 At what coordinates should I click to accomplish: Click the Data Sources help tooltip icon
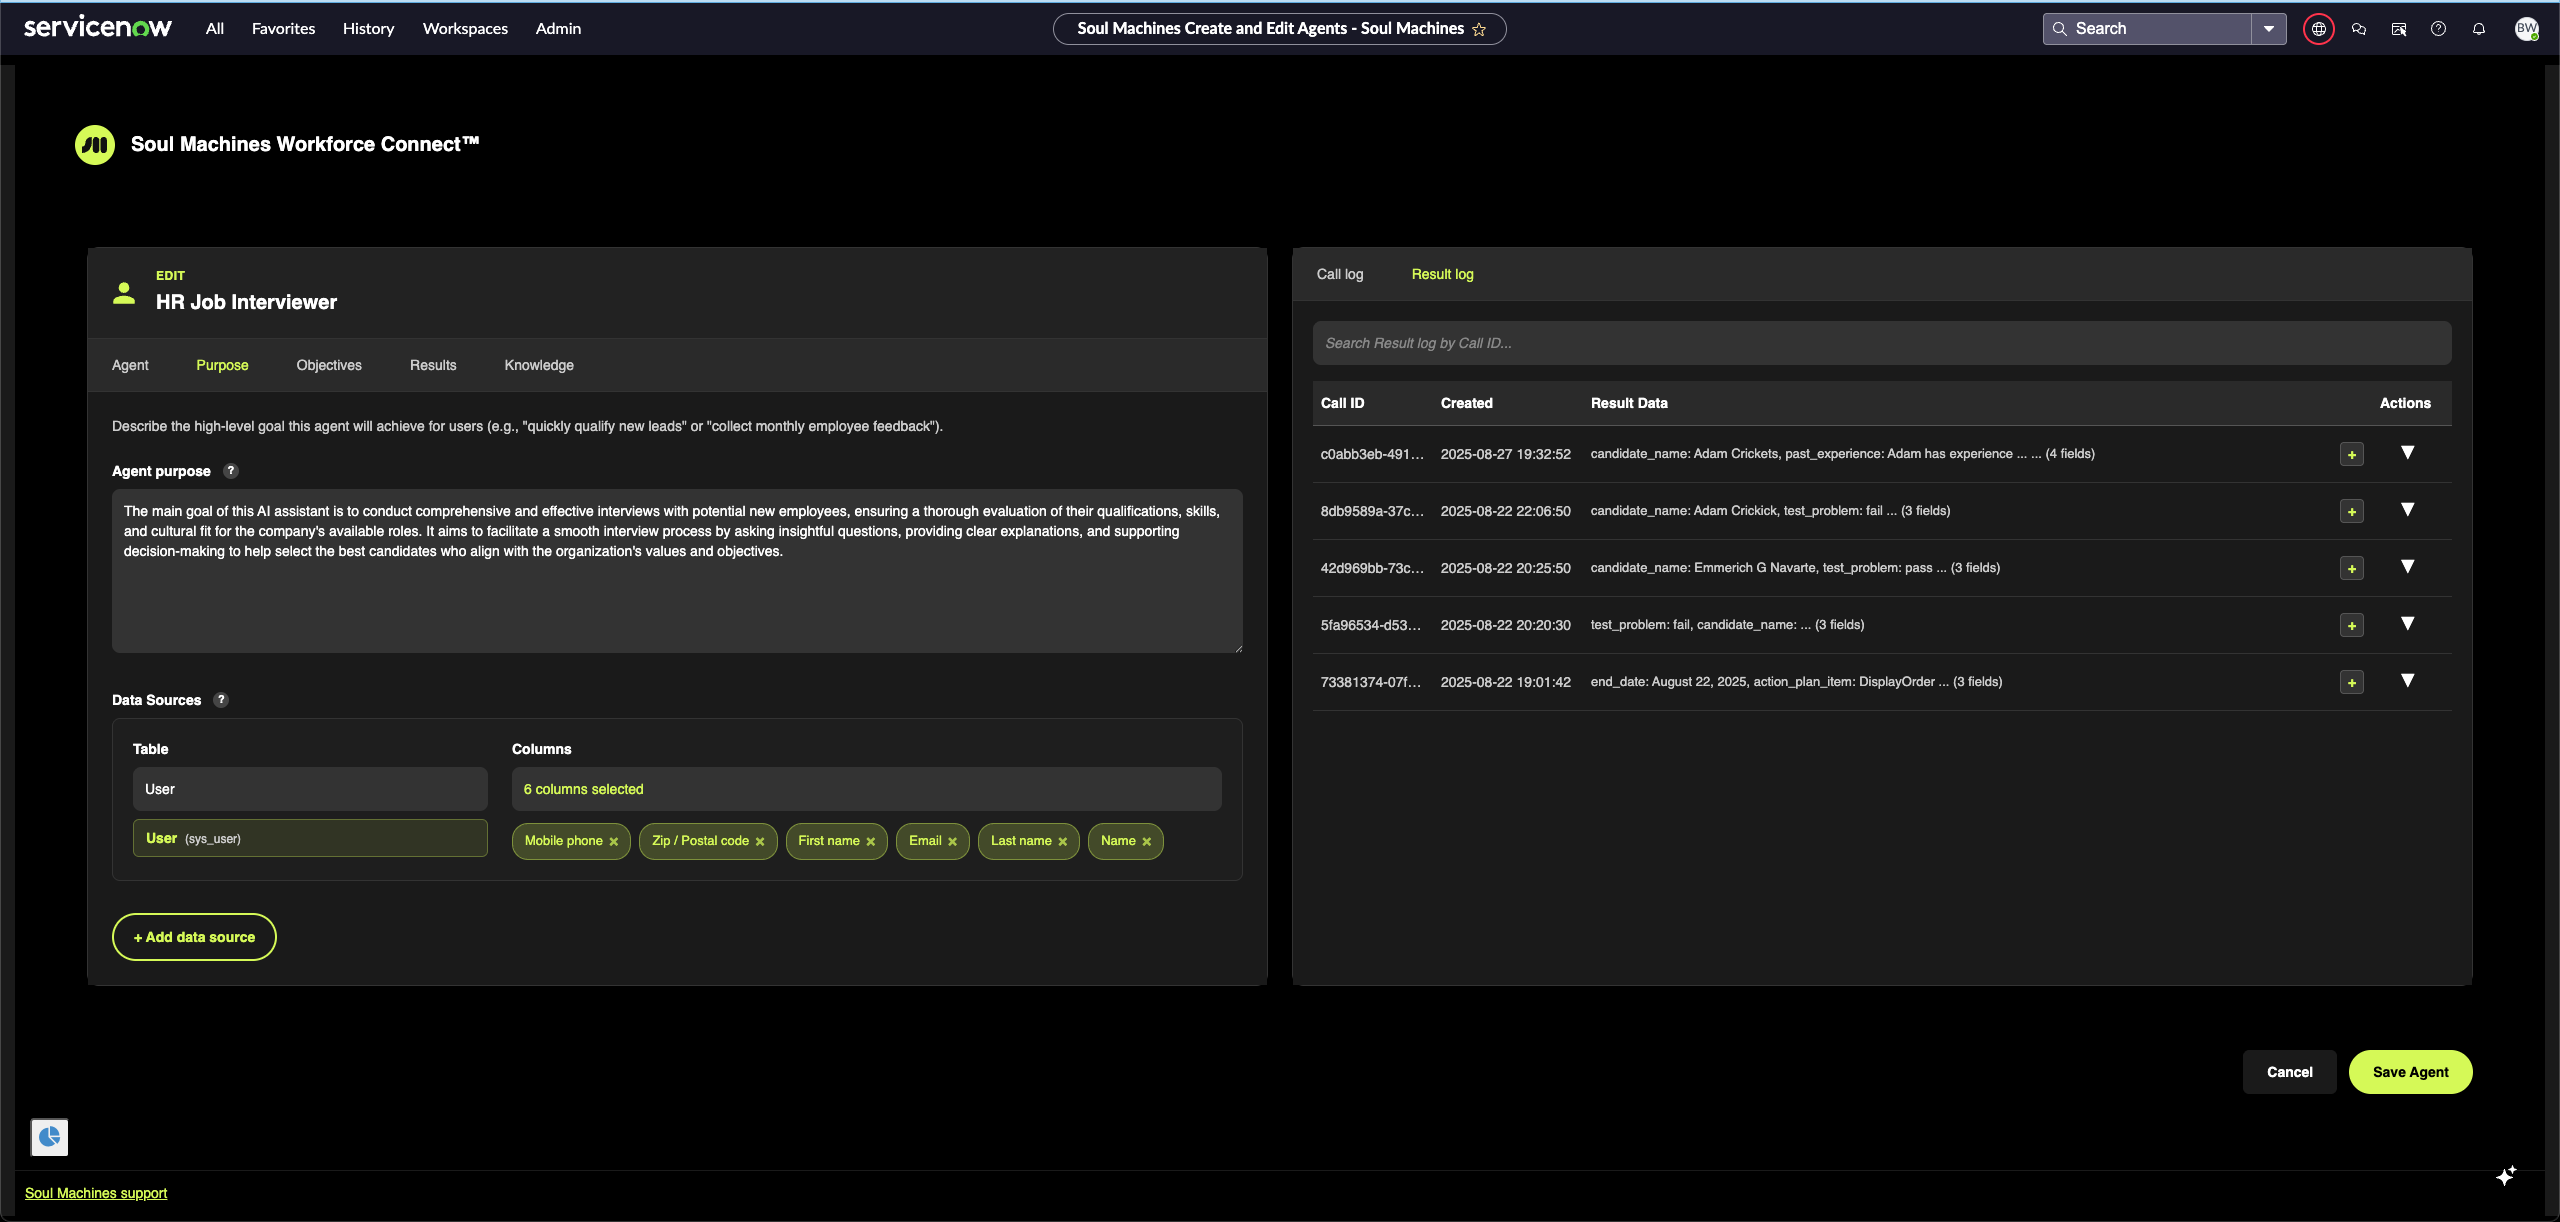point(221,699)
